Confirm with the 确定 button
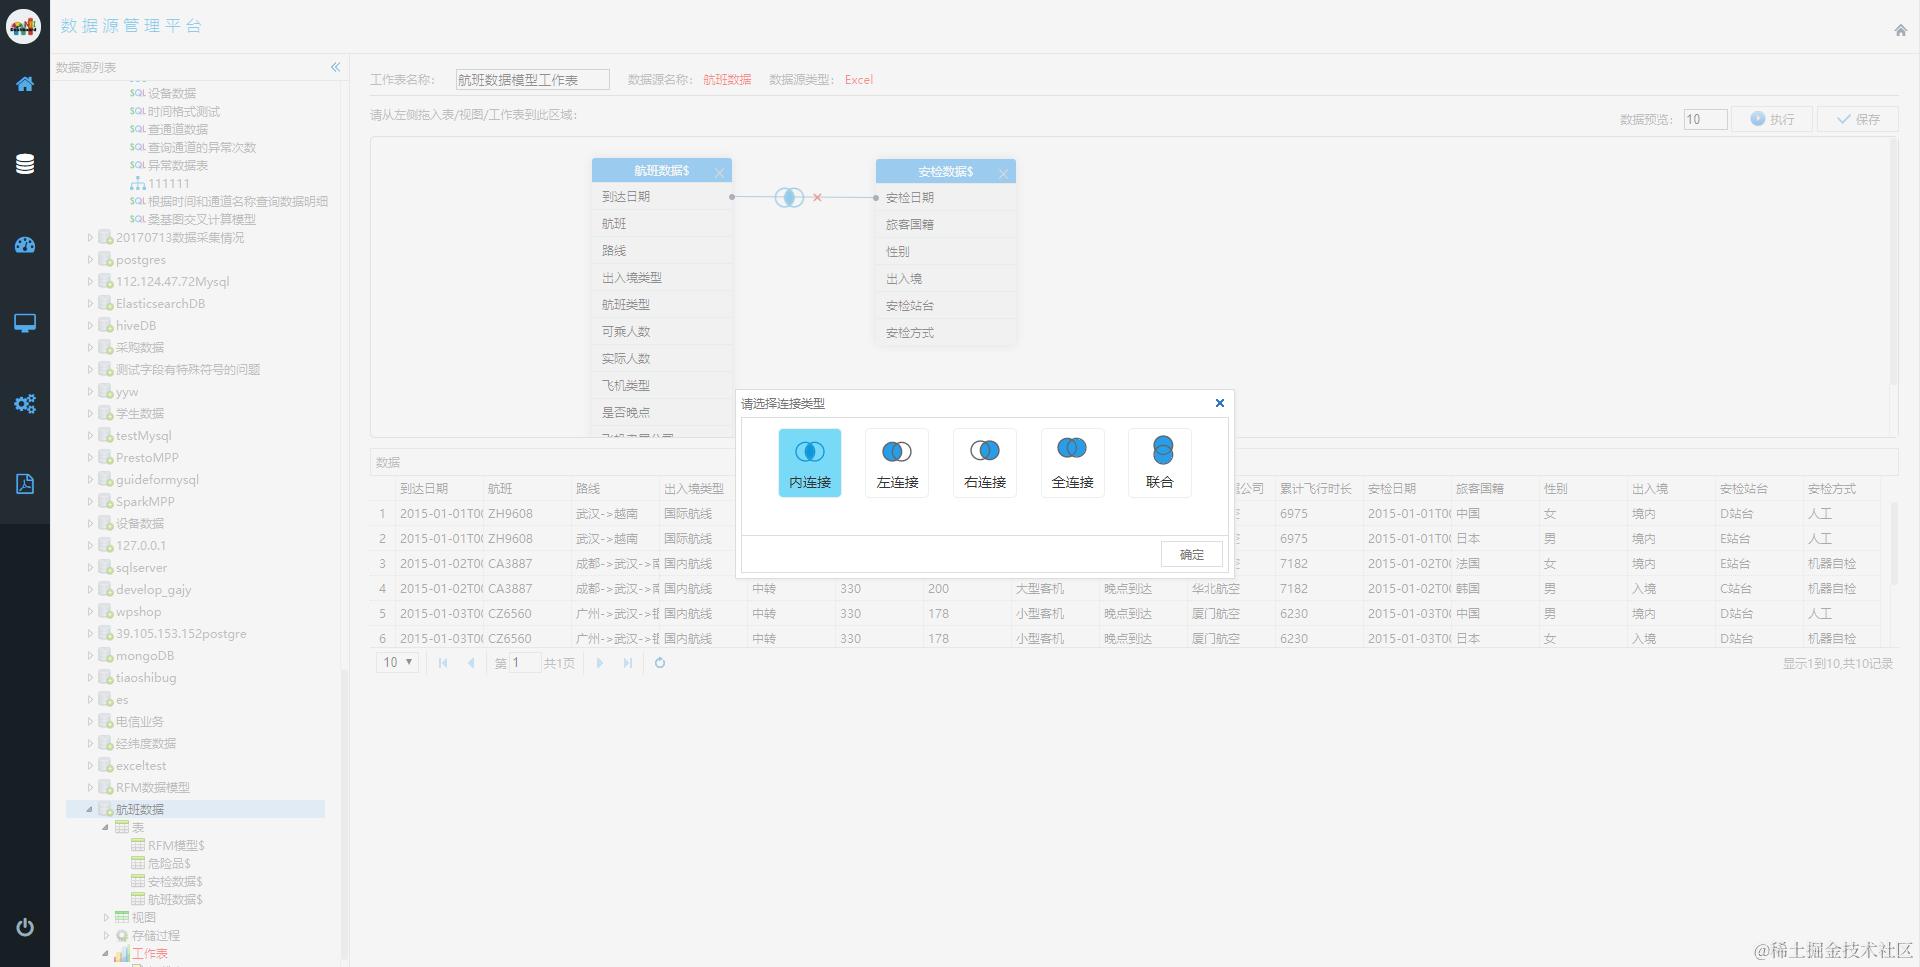1920x967 pixels. click(1192, 554)
